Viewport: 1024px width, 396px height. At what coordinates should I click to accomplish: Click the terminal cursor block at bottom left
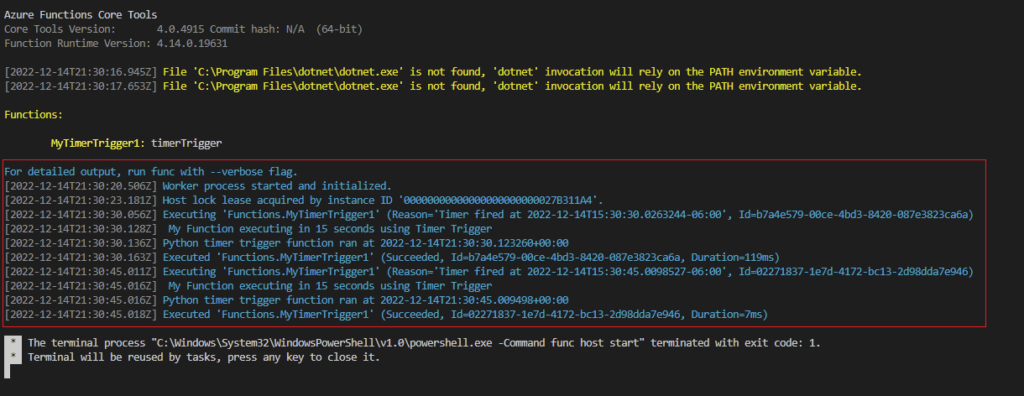[8, 372]
